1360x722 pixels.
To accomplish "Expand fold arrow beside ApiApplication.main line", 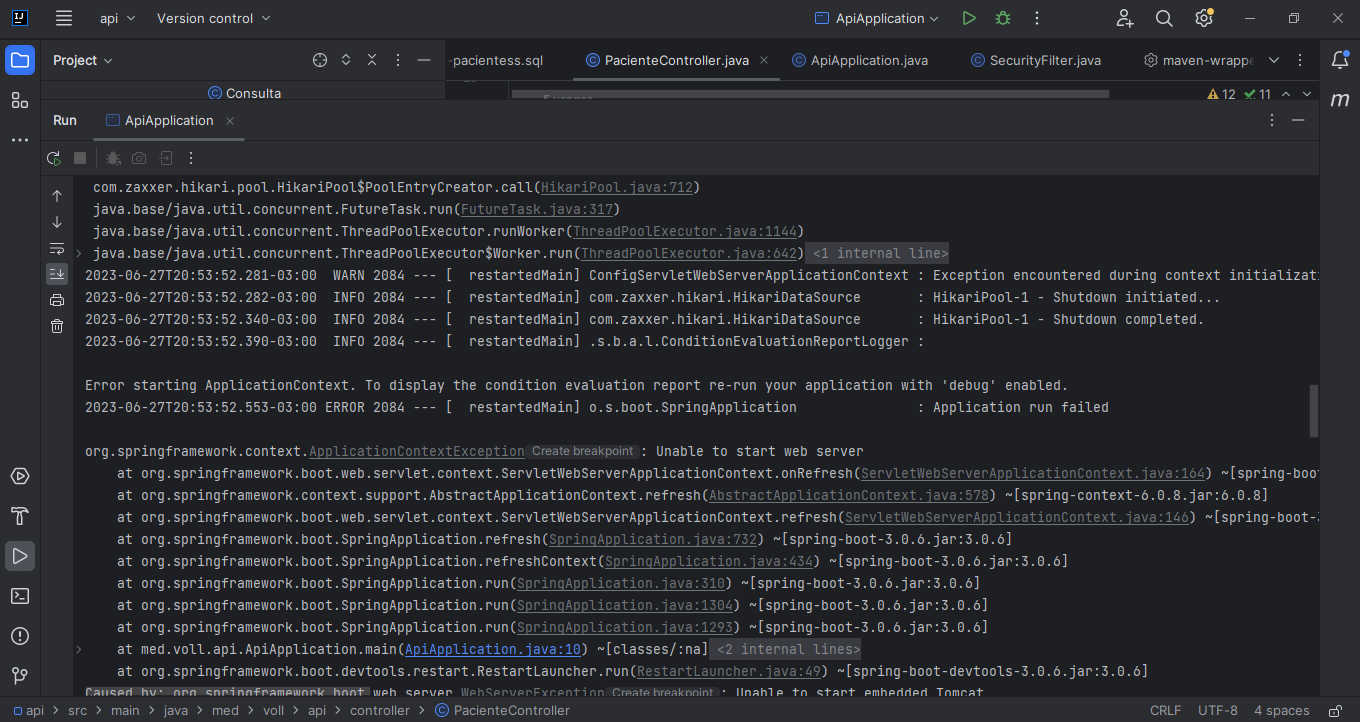I will [80, 649].
